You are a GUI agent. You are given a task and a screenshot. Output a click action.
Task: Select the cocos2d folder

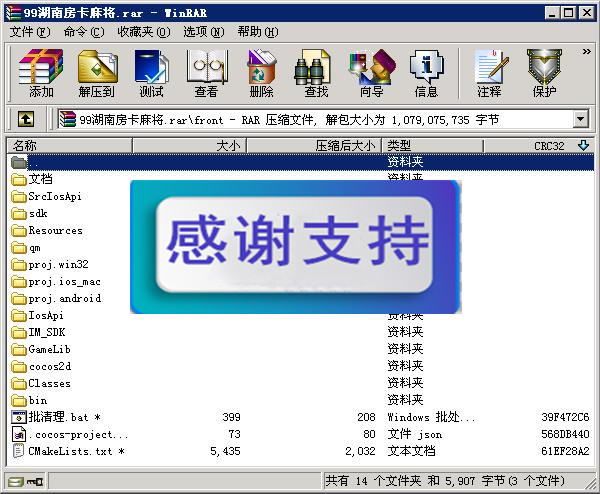tap(41, 367)
